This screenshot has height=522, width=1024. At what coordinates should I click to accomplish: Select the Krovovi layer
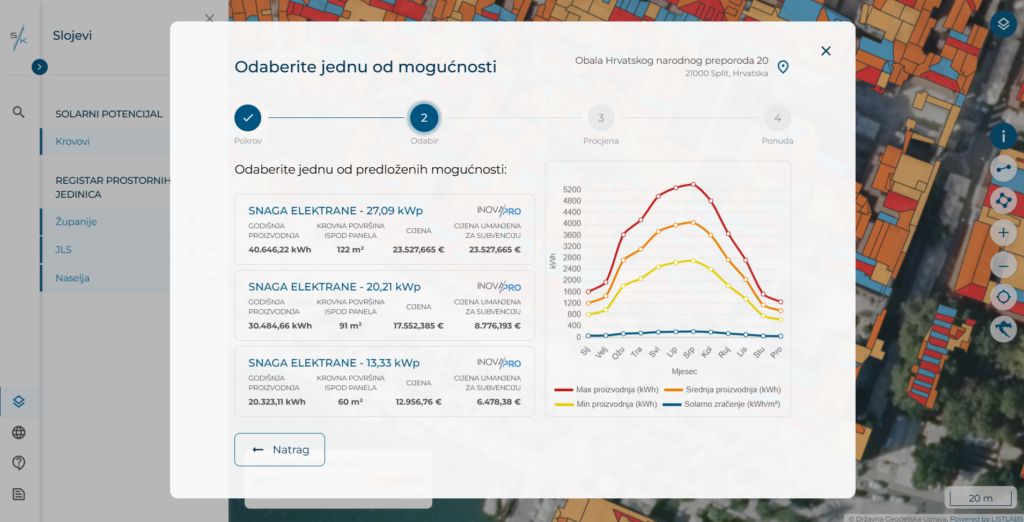coord(74,142)
